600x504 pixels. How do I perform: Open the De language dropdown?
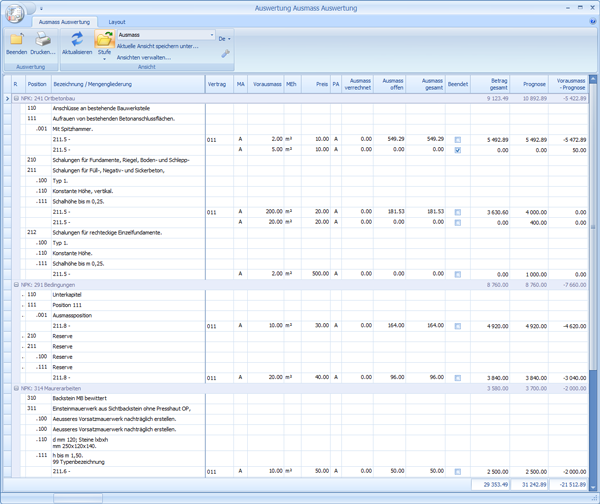click(x=224, y=39)
